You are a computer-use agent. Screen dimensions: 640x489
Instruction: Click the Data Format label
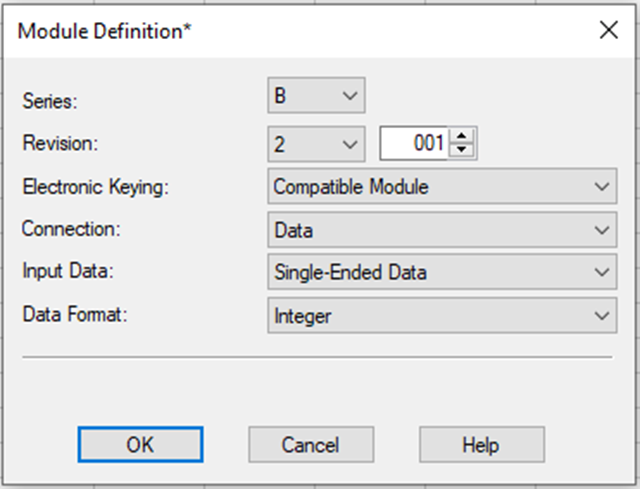click(75, 314)
